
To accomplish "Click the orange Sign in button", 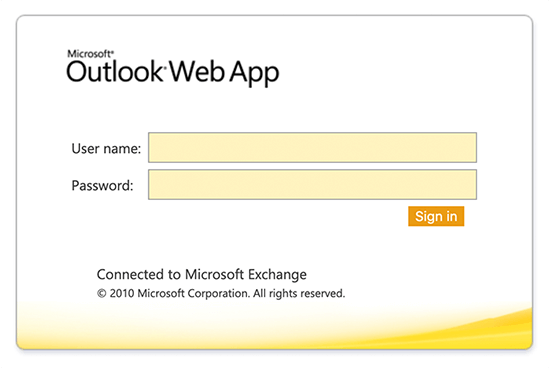I will (436, 216).
